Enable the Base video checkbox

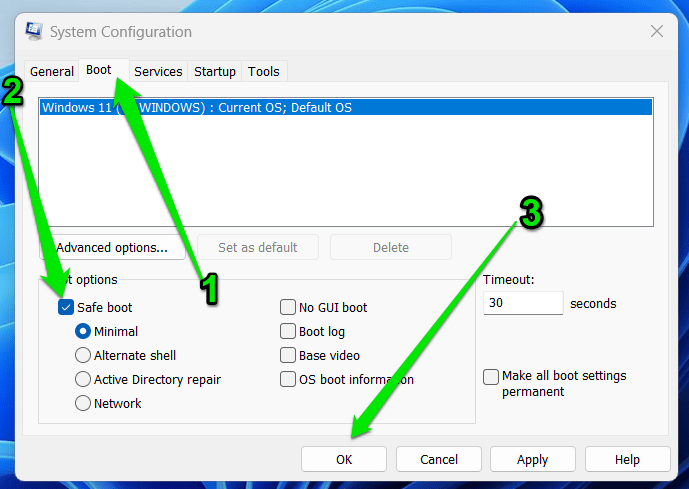(x=288, y=355)
